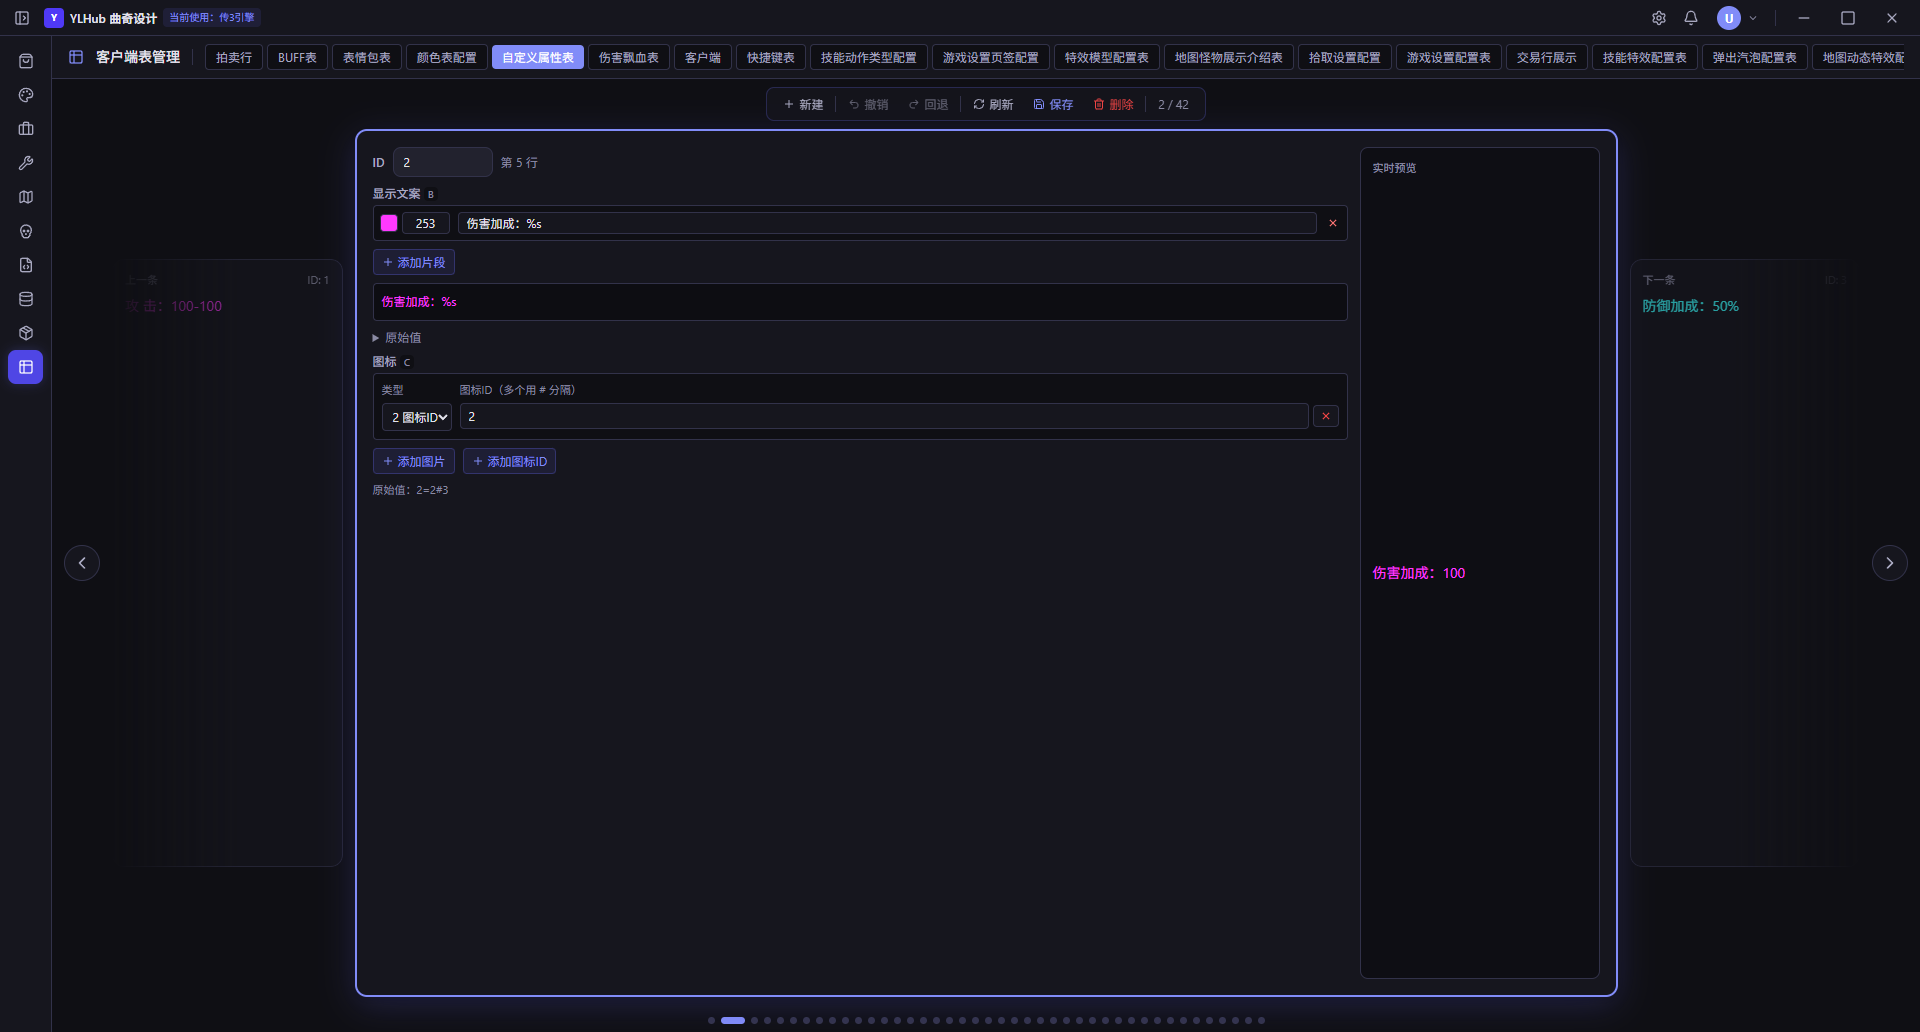Open the settings gear icon in title bar
The height and width of the screenshot is (1032, 1920).
point(1659,18)
